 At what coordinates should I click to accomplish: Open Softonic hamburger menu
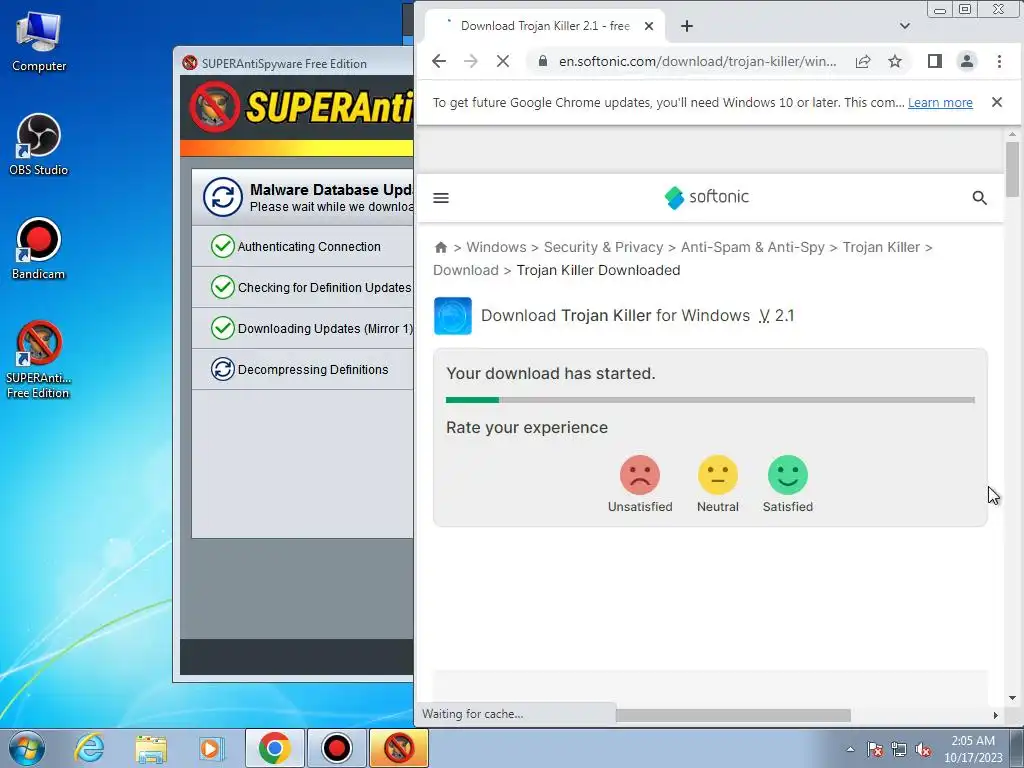(441, 198)
